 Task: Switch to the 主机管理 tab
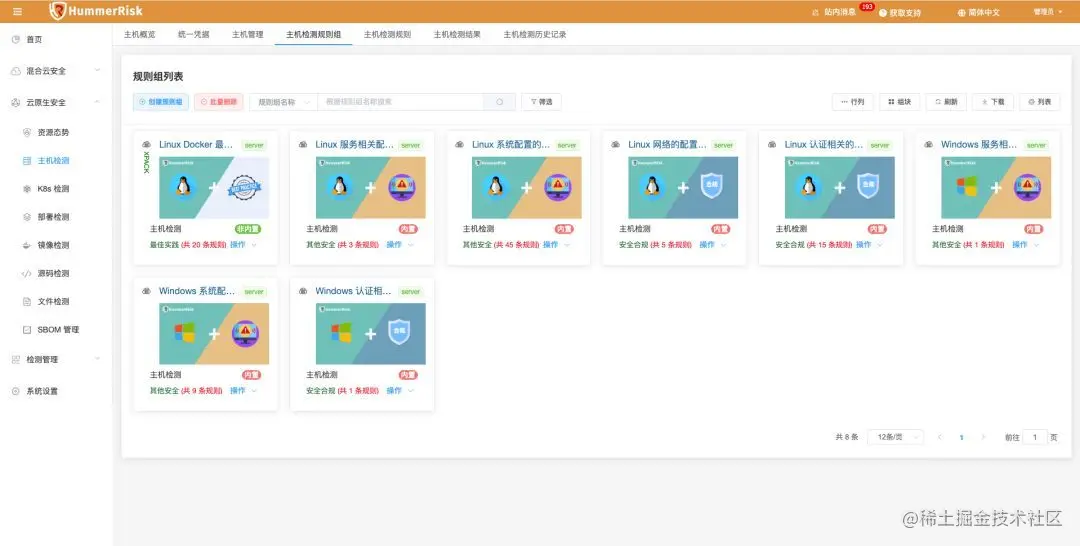[247, 34]
